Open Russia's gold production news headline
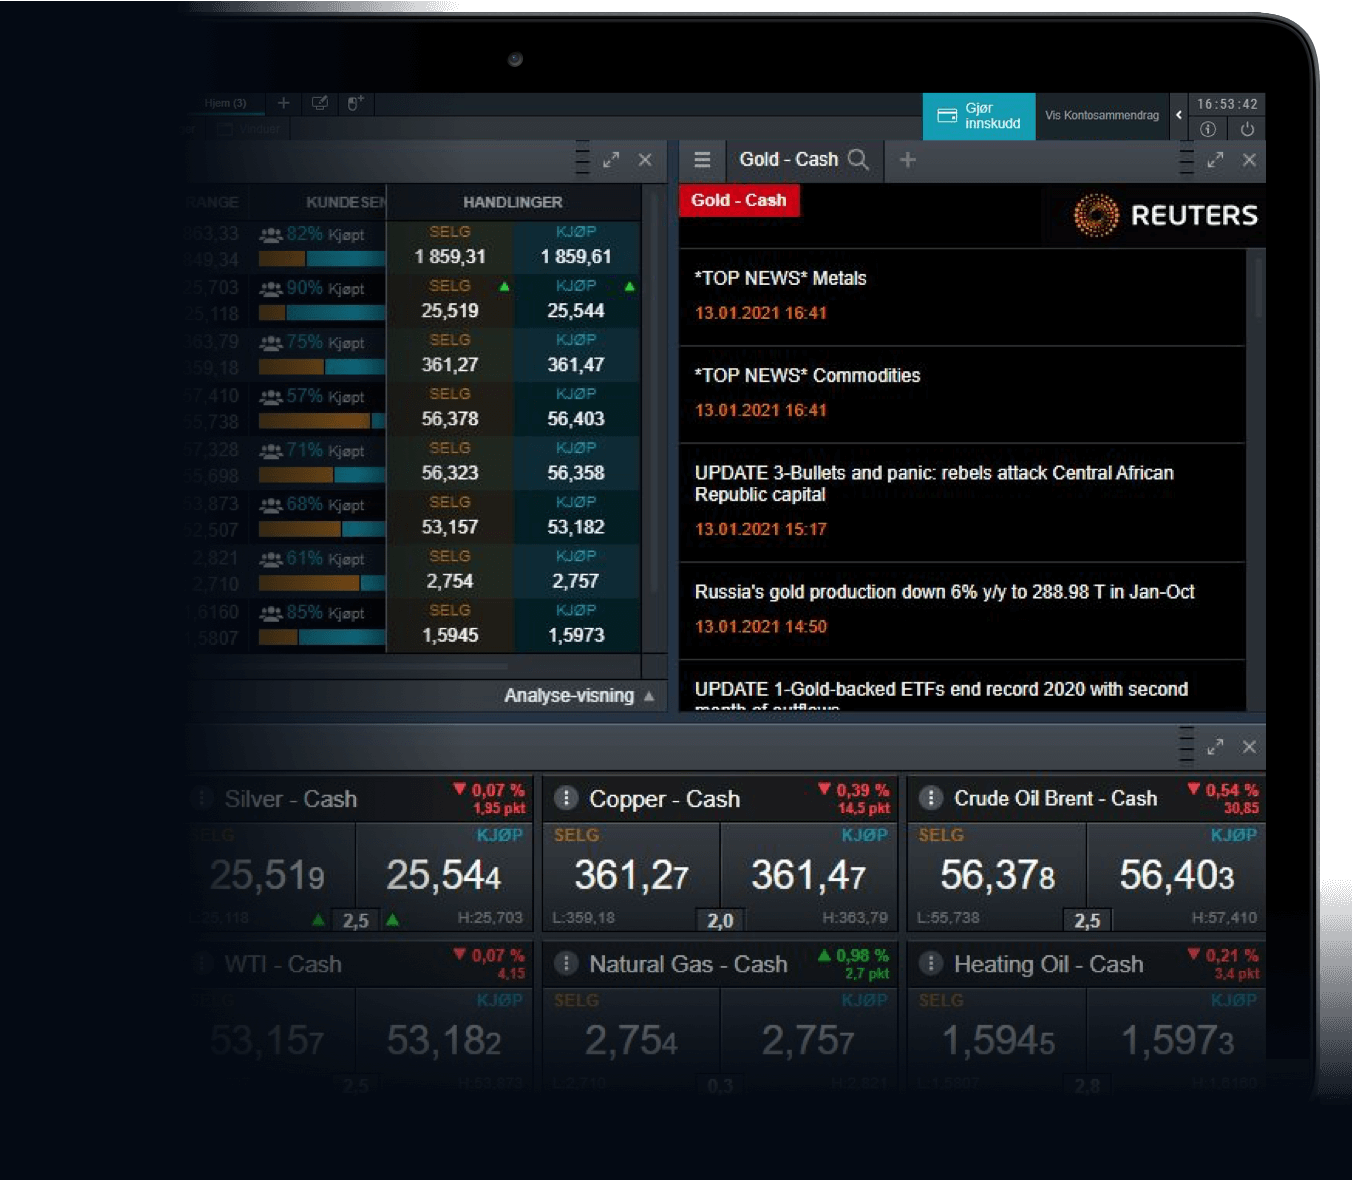Viewport: 1352px width, 1180px height. (x=944, y=592)
